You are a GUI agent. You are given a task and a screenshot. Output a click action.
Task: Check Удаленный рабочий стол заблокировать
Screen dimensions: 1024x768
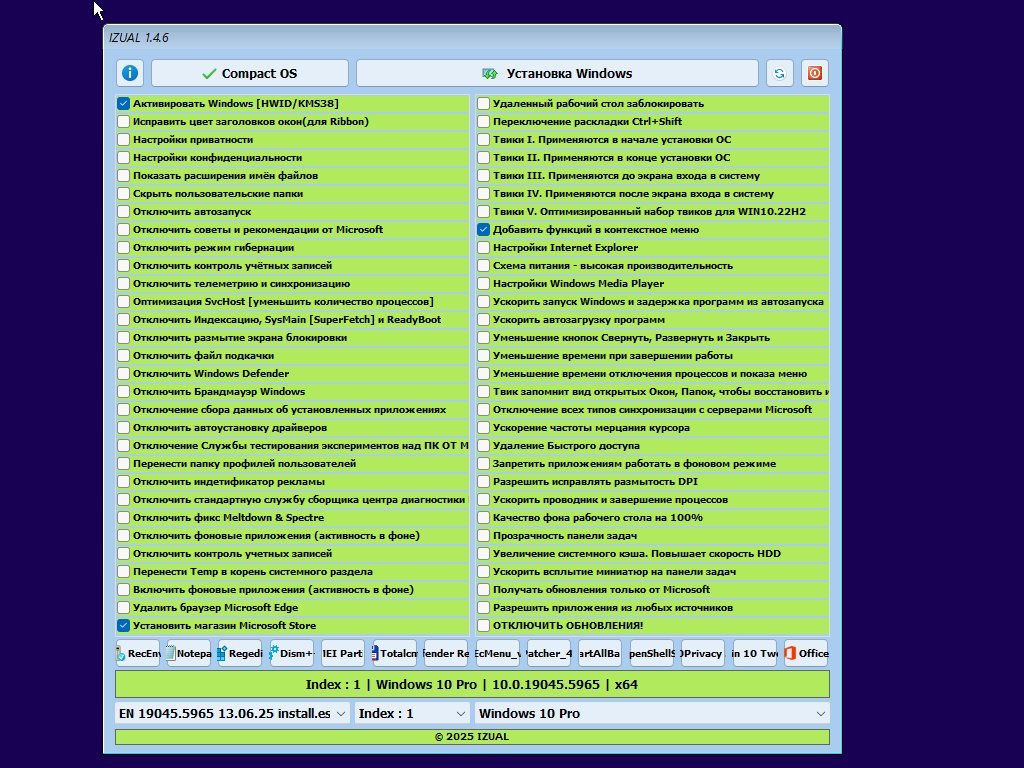pos(483,103)
